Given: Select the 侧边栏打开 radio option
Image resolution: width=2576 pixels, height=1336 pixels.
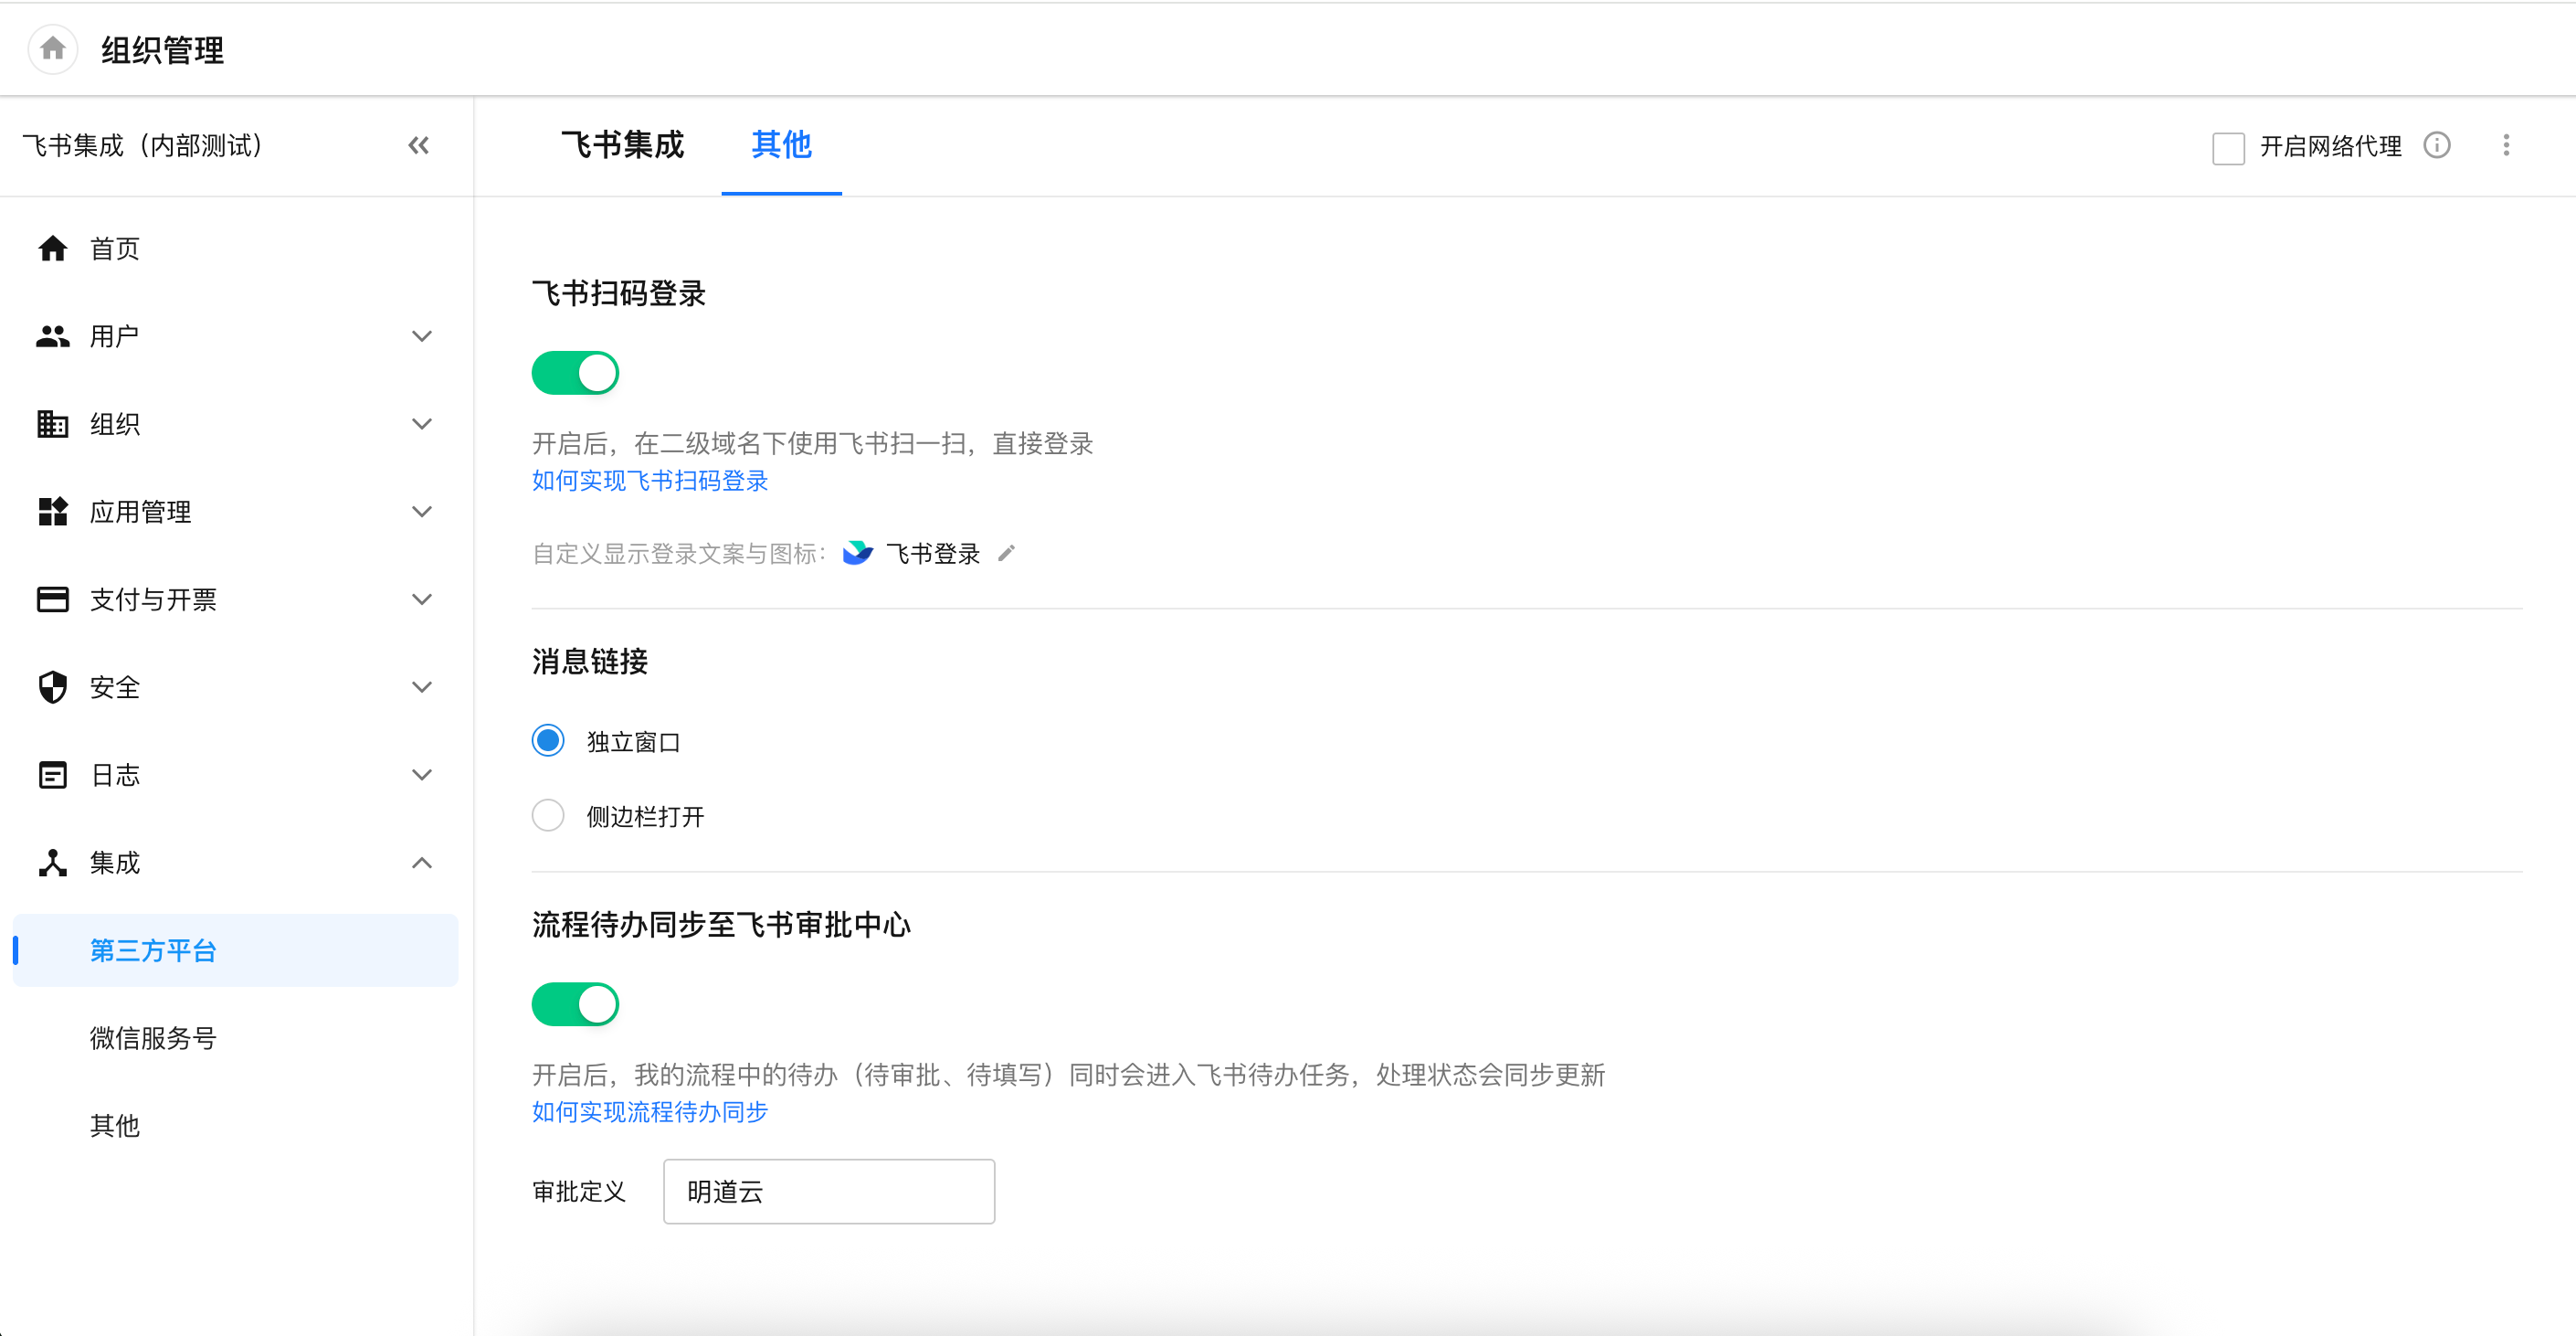Looking at the screenshot, I should tap(548, 816).
